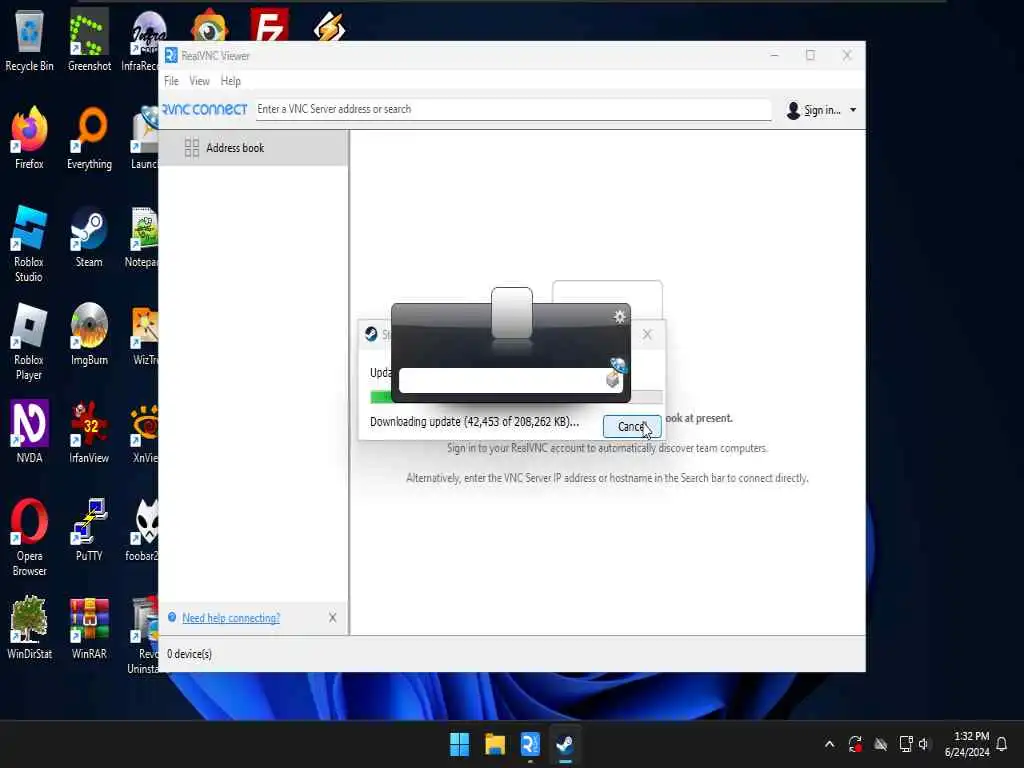The height and width of the screenshot is (768, 1024).
Task: Click the taskbar clock and date
Action: tap(967, 744)
